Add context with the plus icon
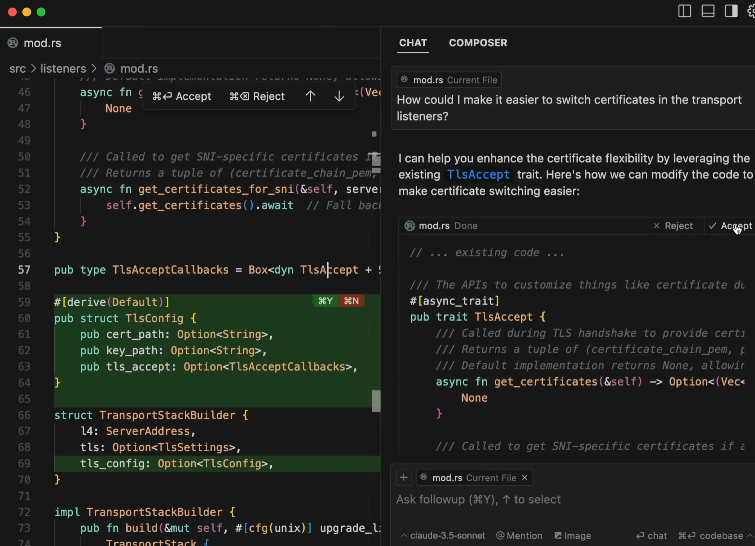This screenshot has width=755, height=546. (404, 478)
